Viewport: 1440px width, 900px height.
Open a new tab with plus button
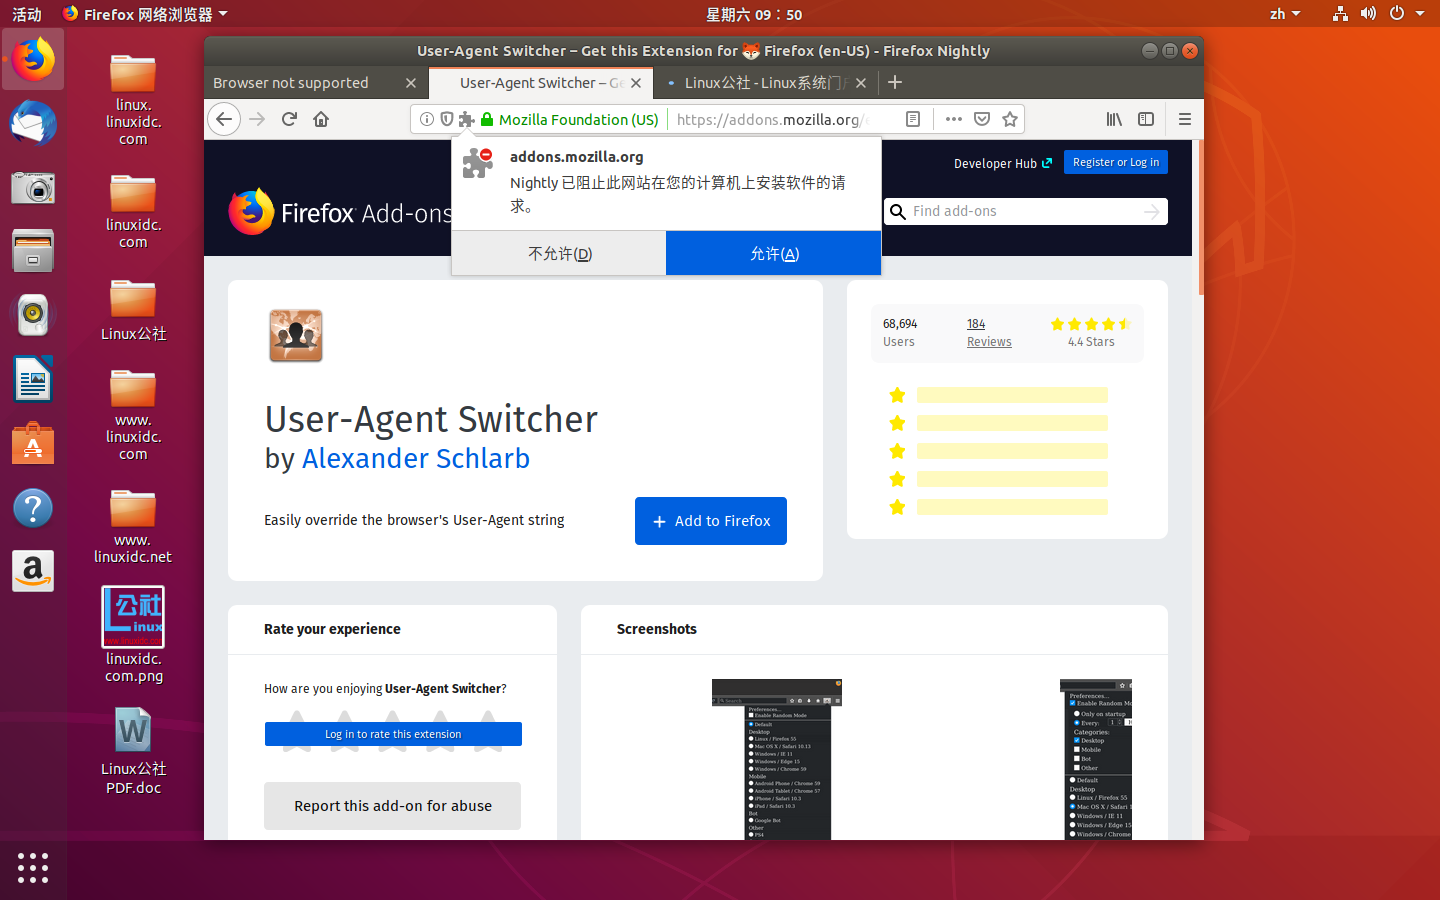click(x=895, y=83)
